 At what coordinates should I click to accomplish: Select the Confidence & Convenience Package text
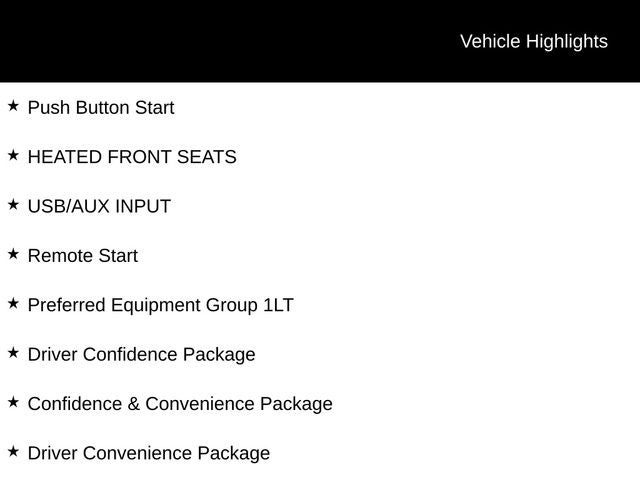(180, 404)
